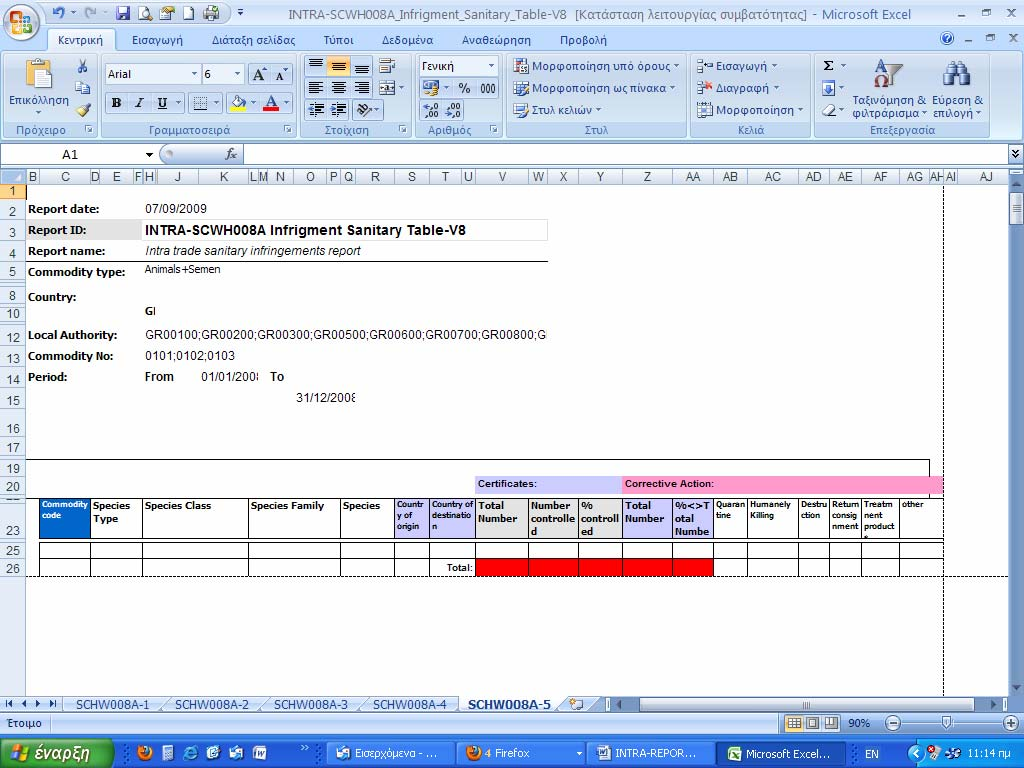Apply comma thousands style
Image resolution: width=1024 pixels, height=768 pixels.
tap(487, 88)
